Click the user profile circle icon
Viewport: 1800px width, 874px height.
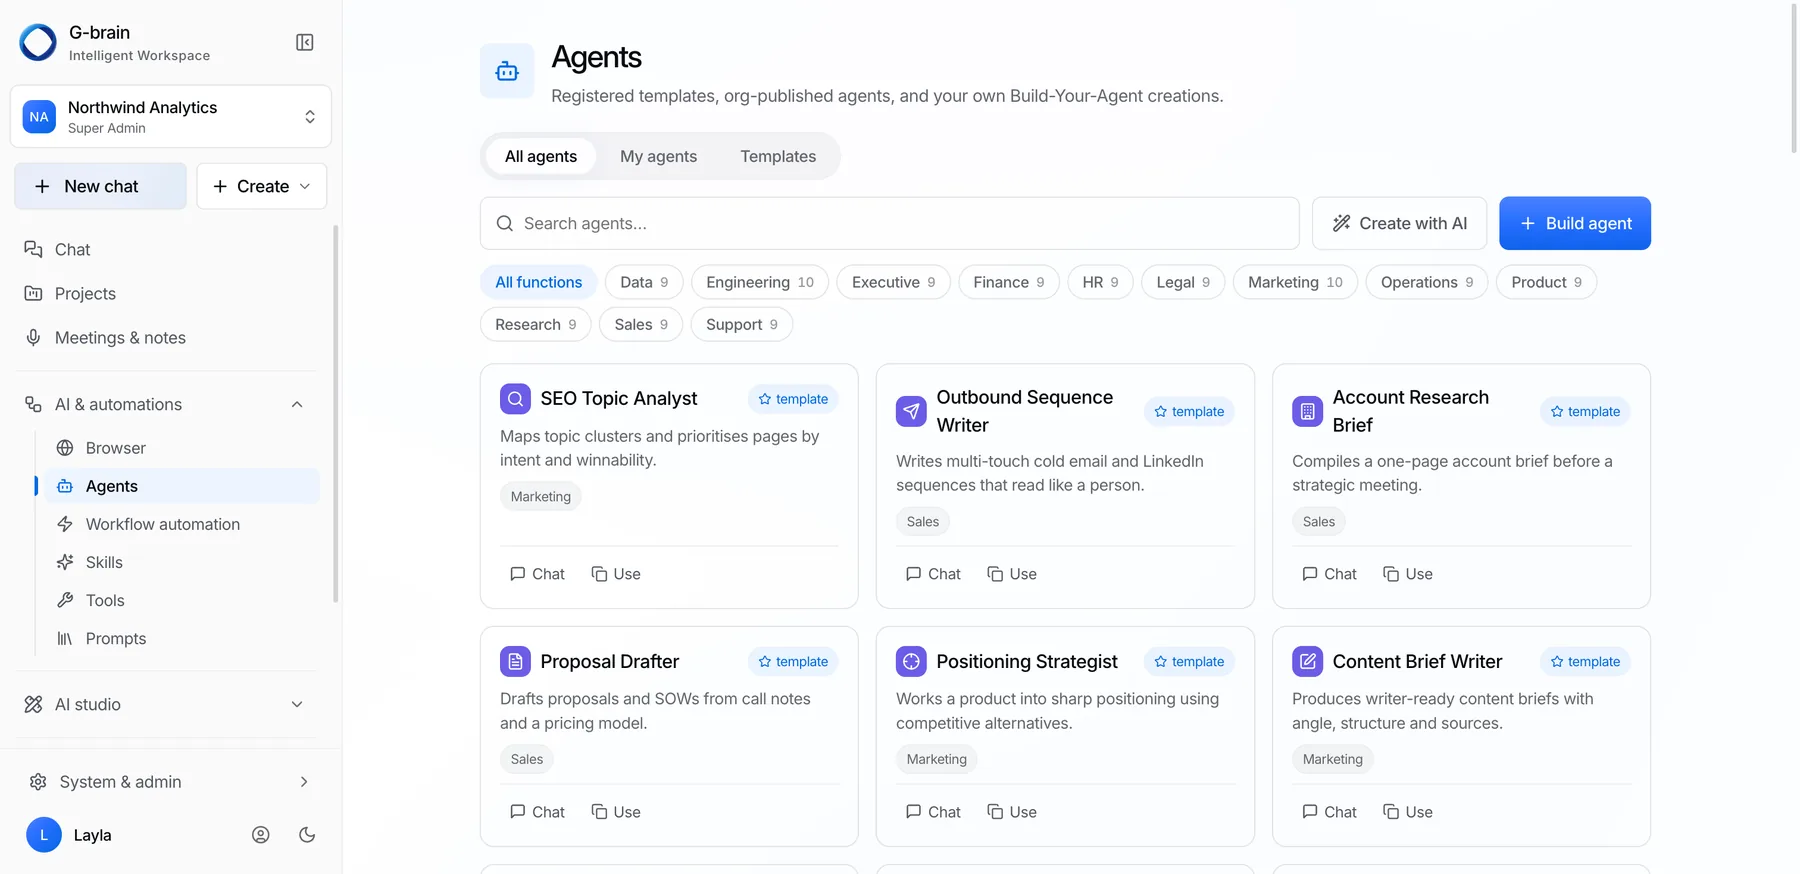(x=261, y=835)
